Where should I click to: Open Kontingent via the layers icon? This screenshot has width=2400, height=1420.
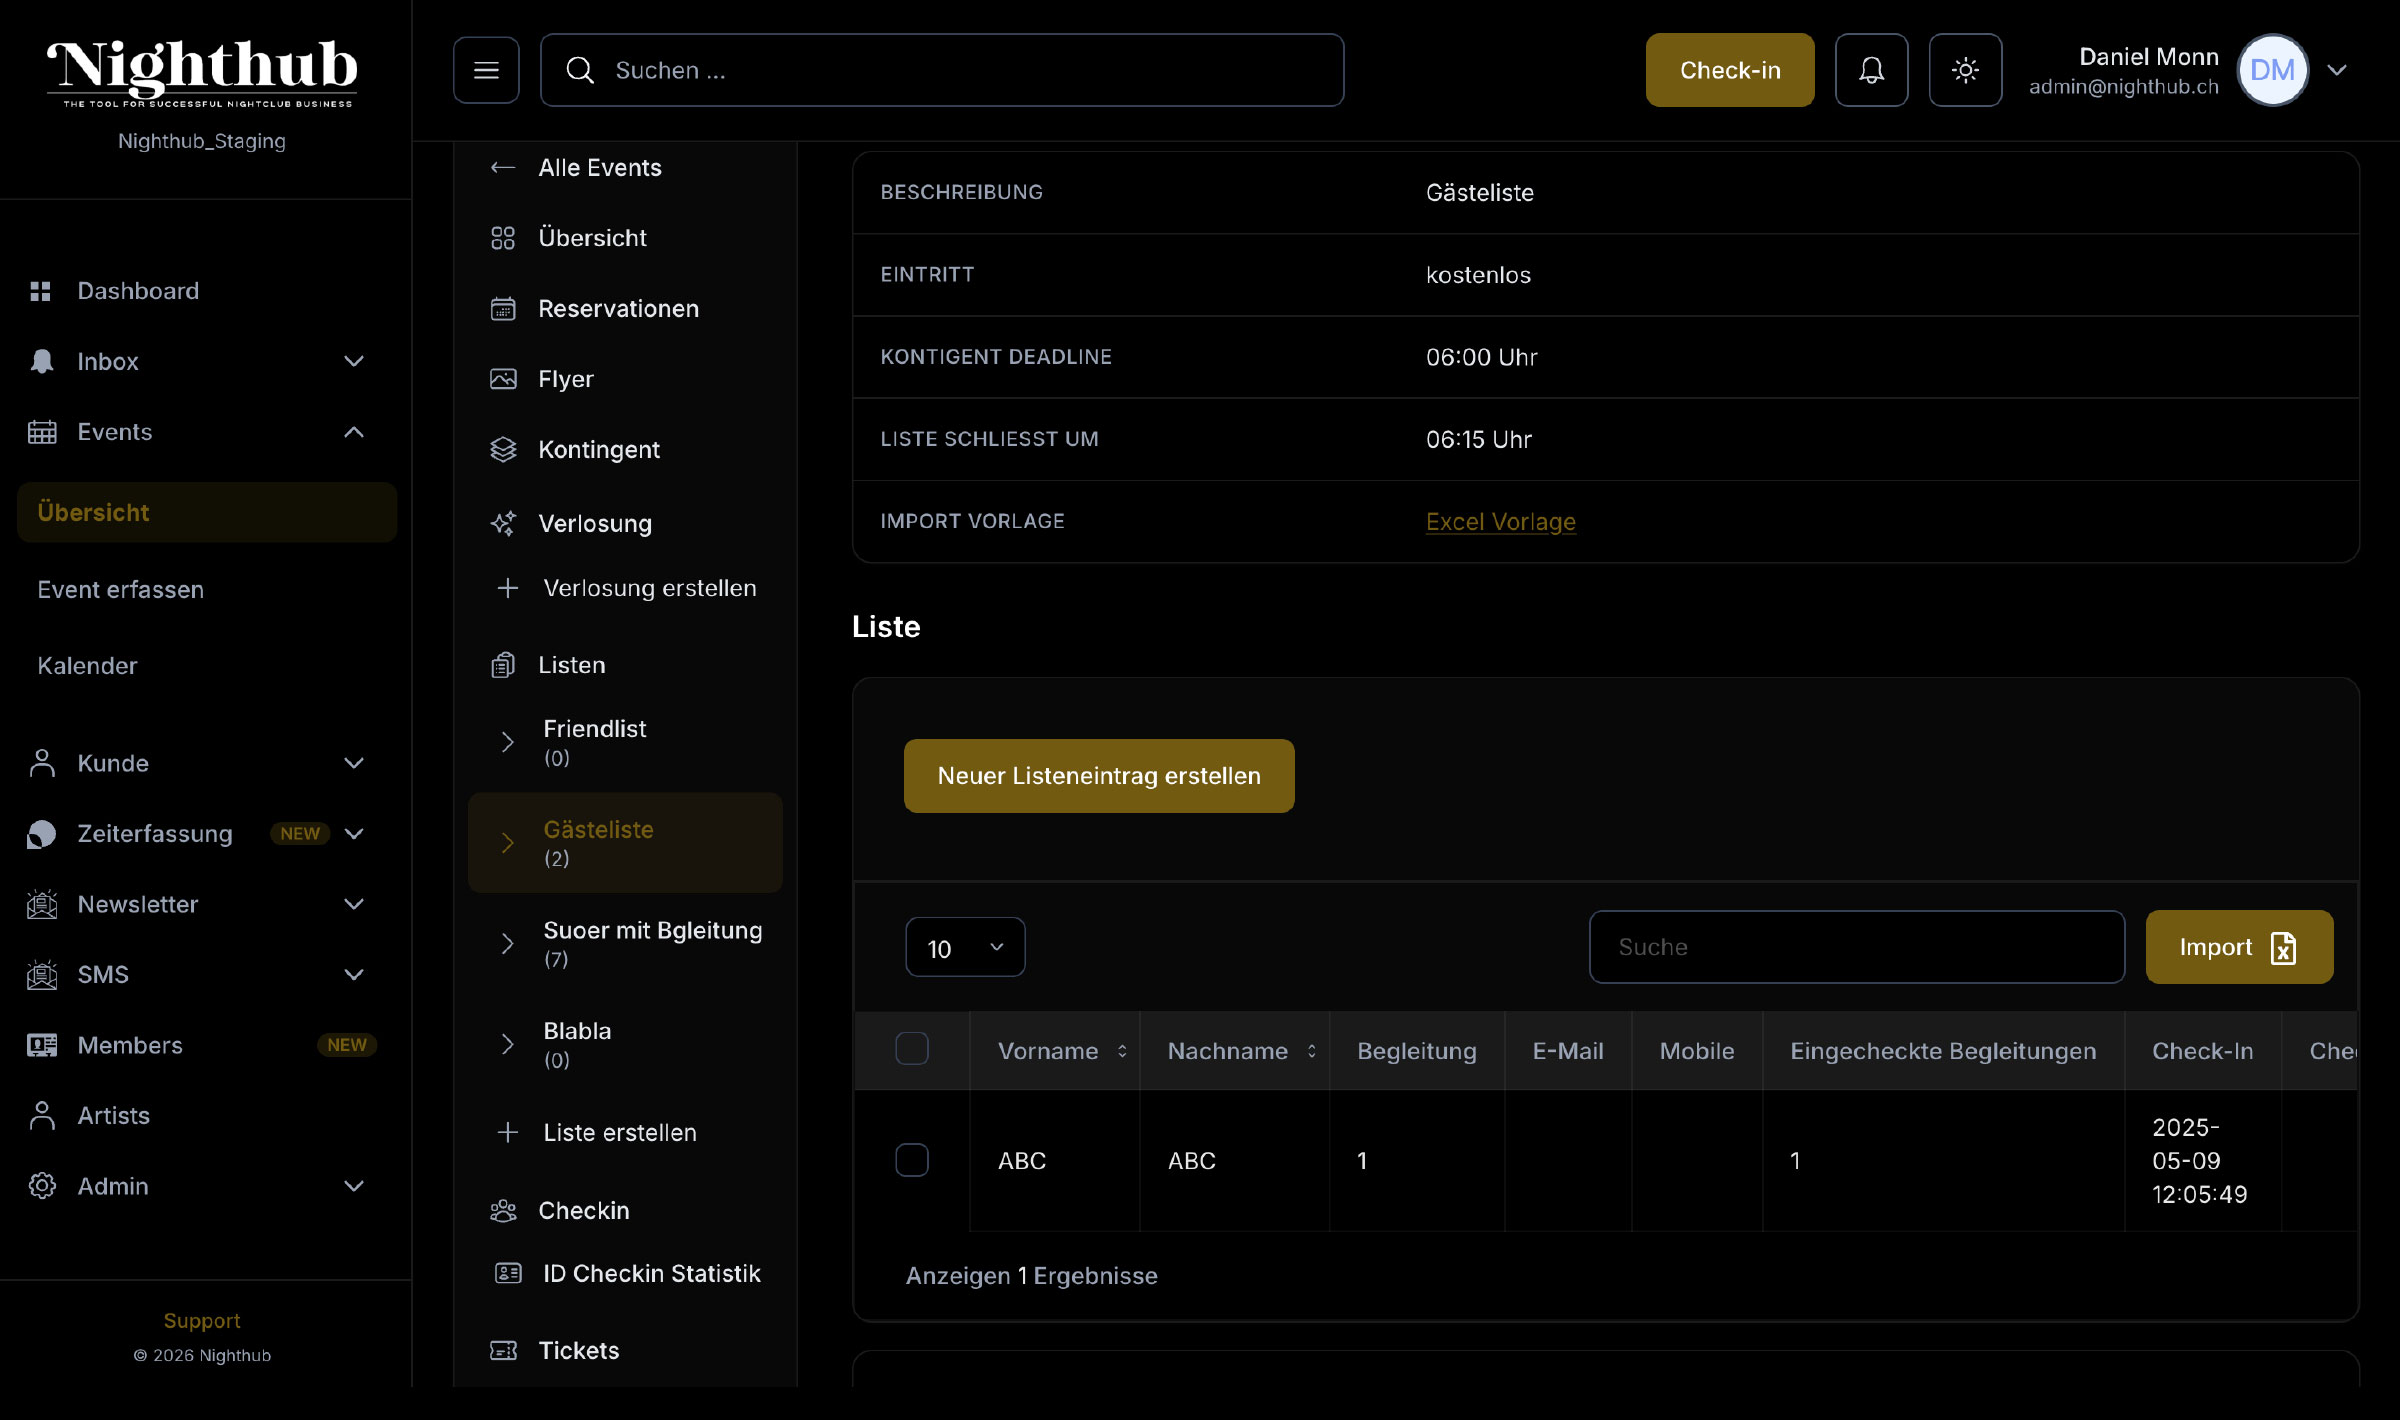(x=505, y=450)
